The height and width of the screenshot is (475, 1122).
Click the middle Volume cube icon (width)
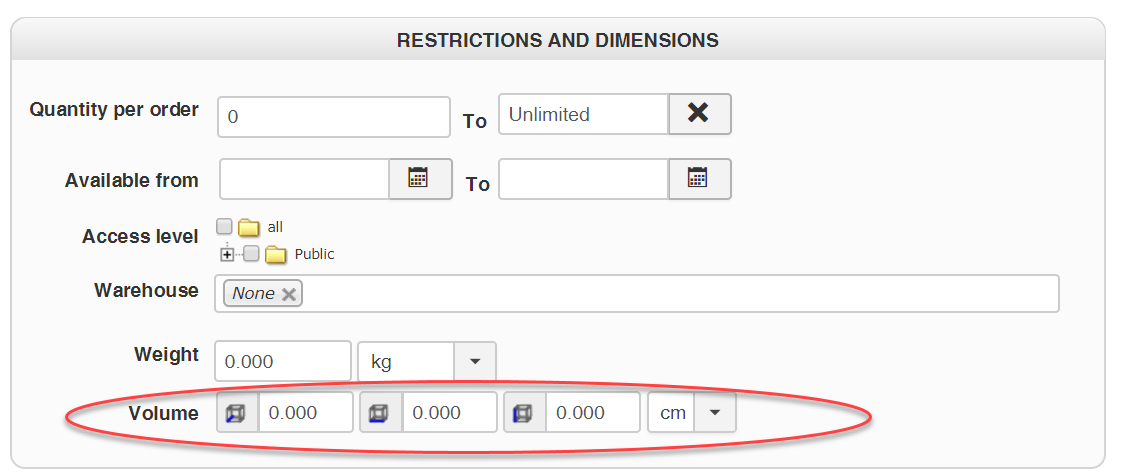(380, 413)
